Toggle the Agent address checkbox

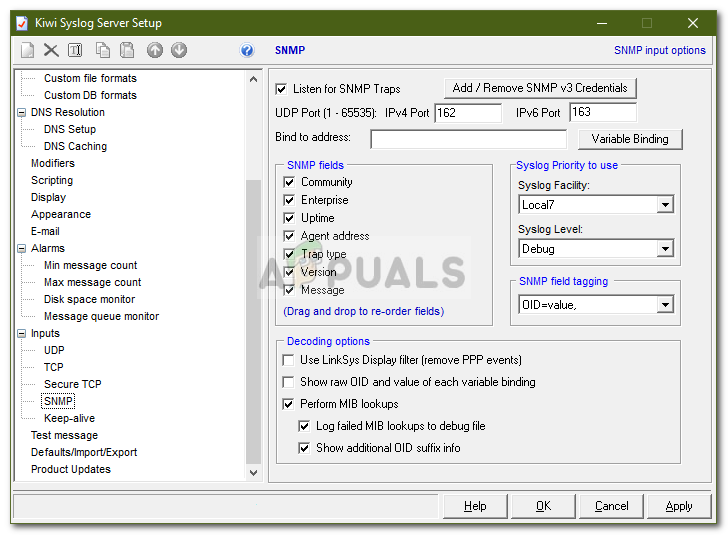(289, 236)
